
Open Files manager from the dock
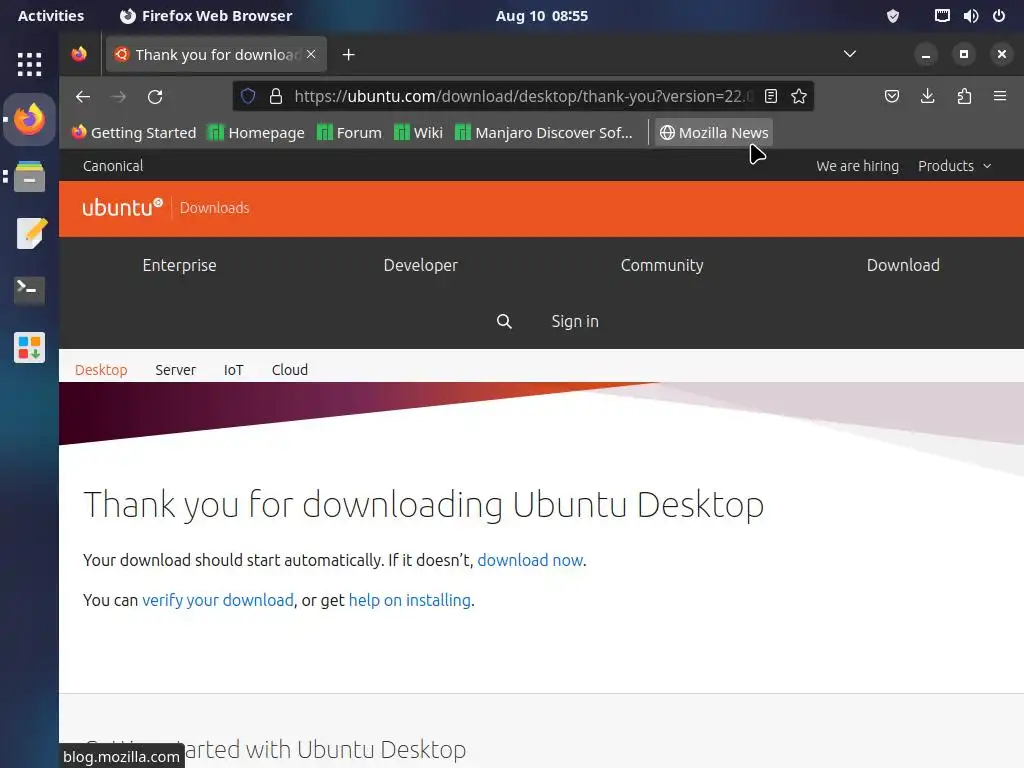pos(29,176)
